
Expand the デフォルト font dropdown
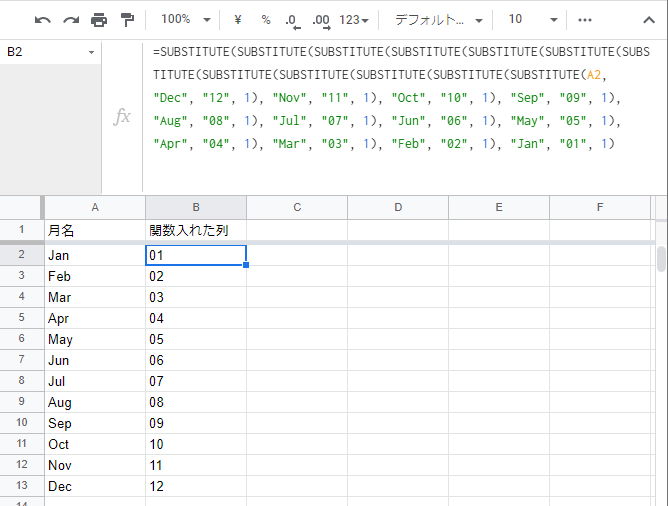coord(438,19)
